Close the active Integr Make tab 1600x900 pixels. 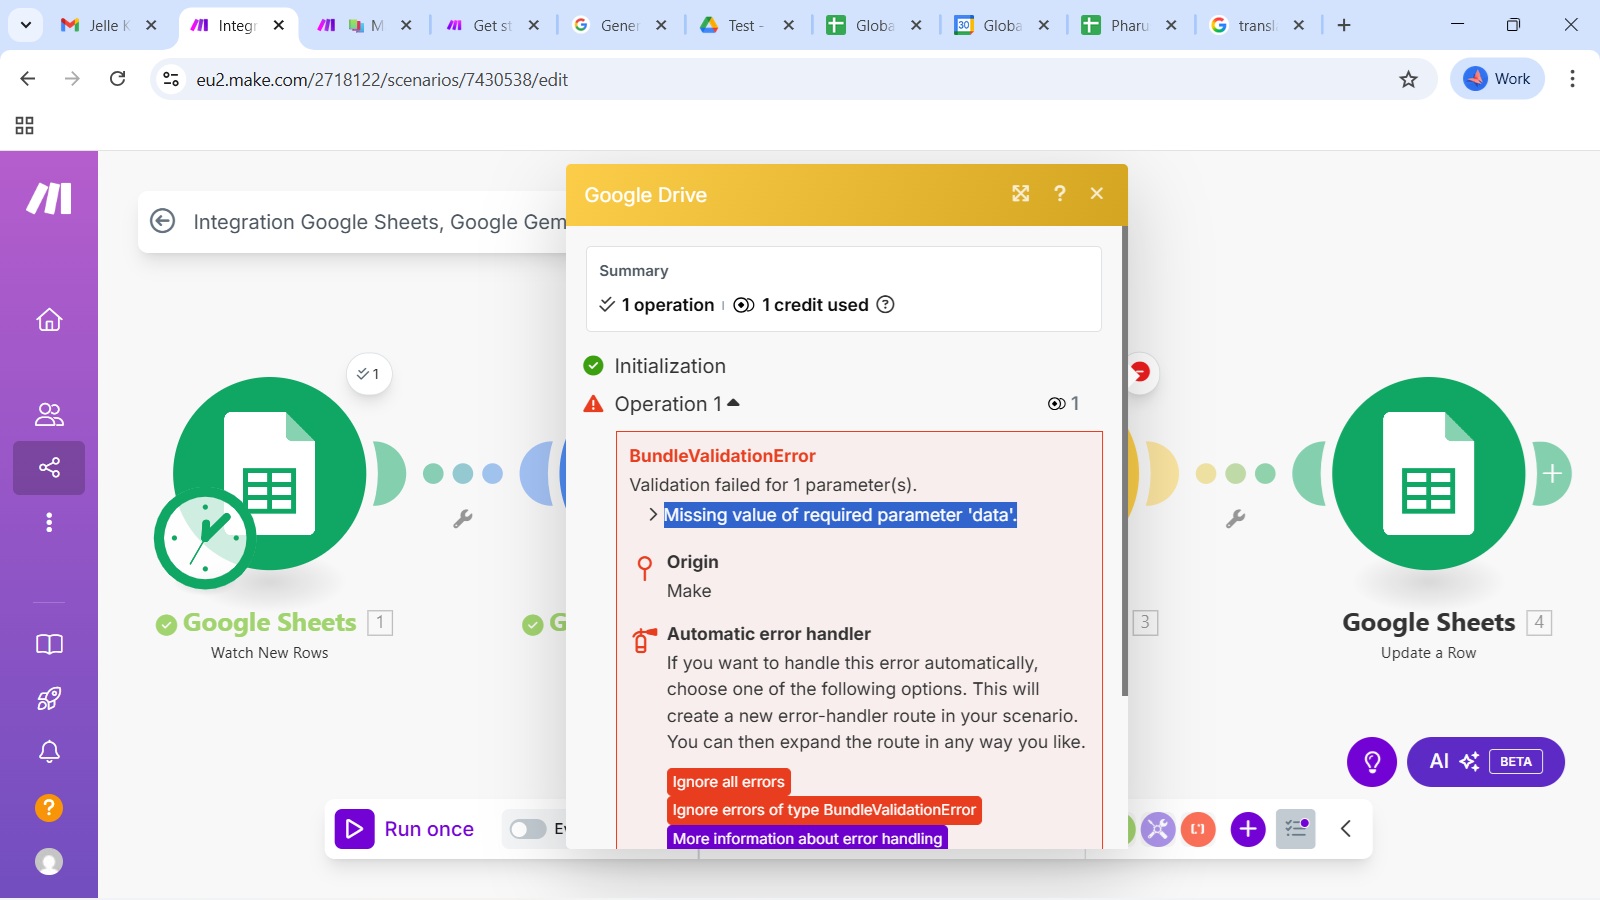(279, 25)
